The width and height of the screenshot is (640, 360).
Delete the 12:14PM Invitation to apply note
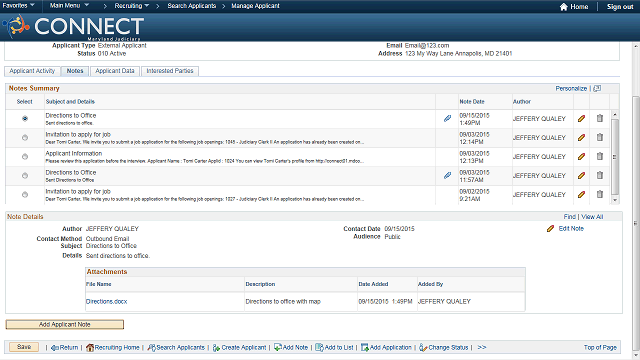click(x=600, y=137)
